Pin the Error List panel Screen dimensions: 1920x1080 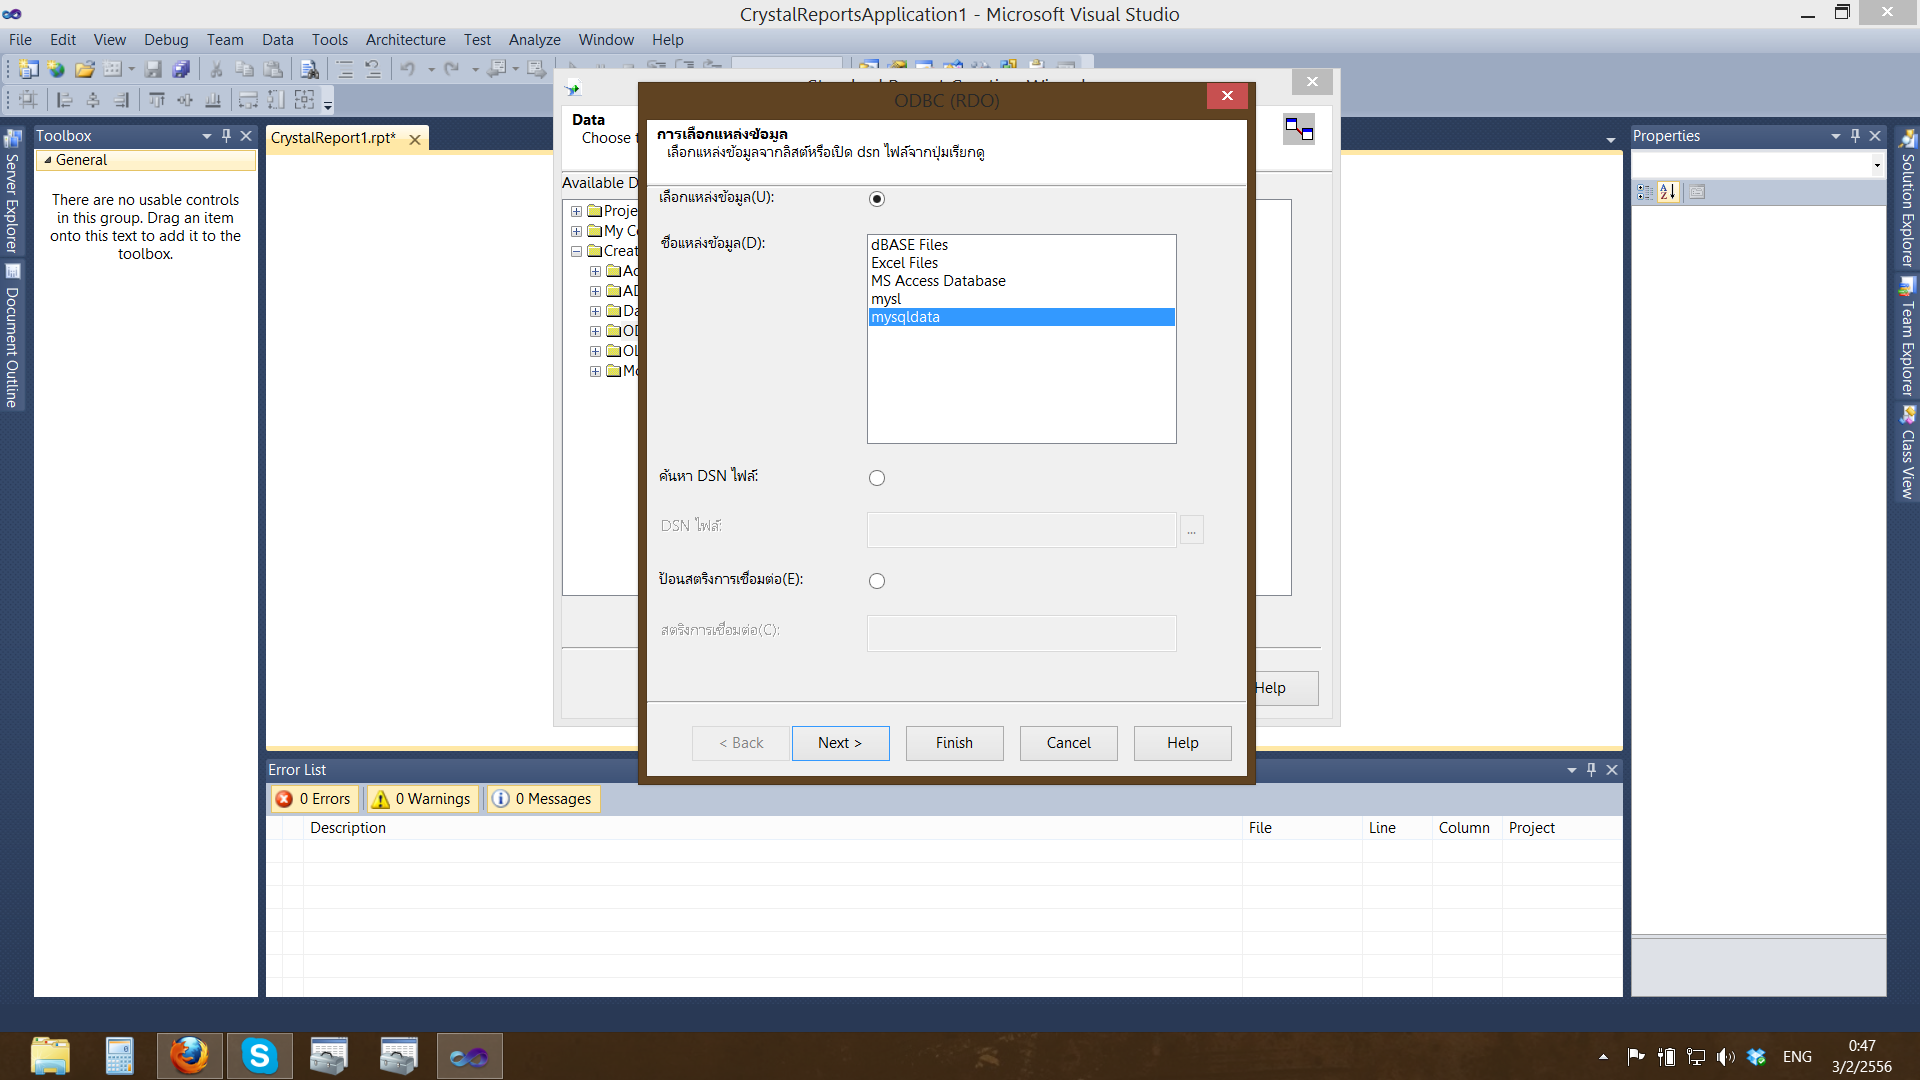click(1592, 770)
